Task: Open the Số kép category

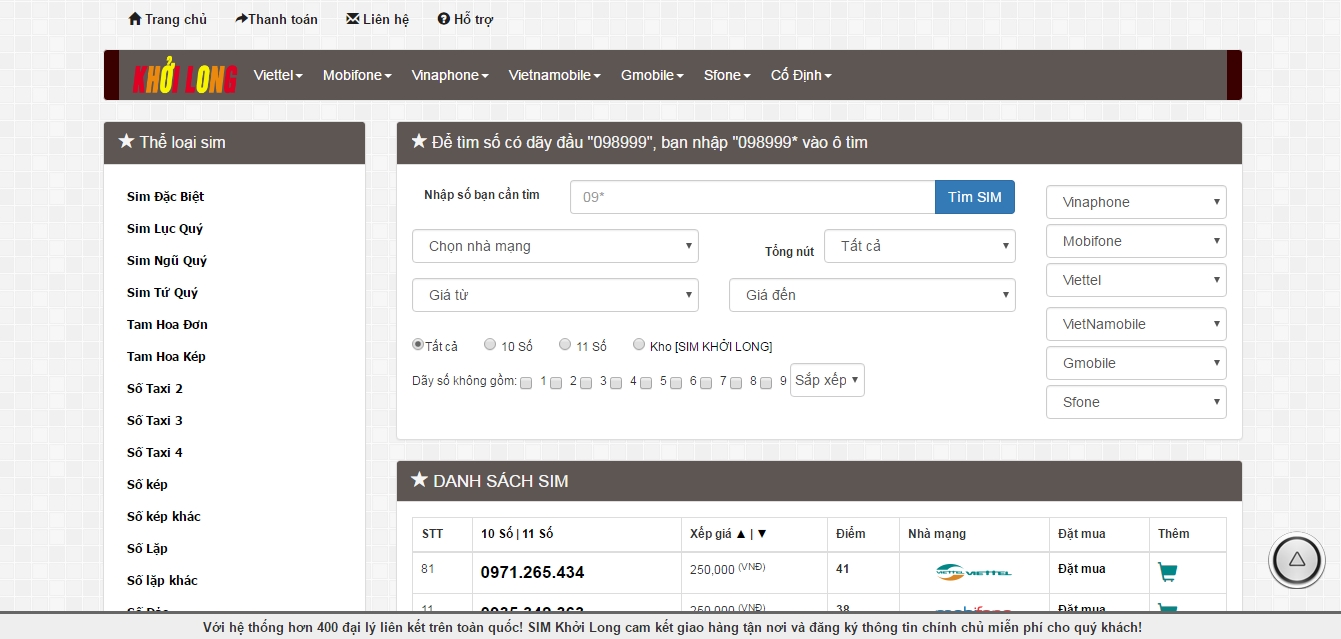Action: pos(147,484)
